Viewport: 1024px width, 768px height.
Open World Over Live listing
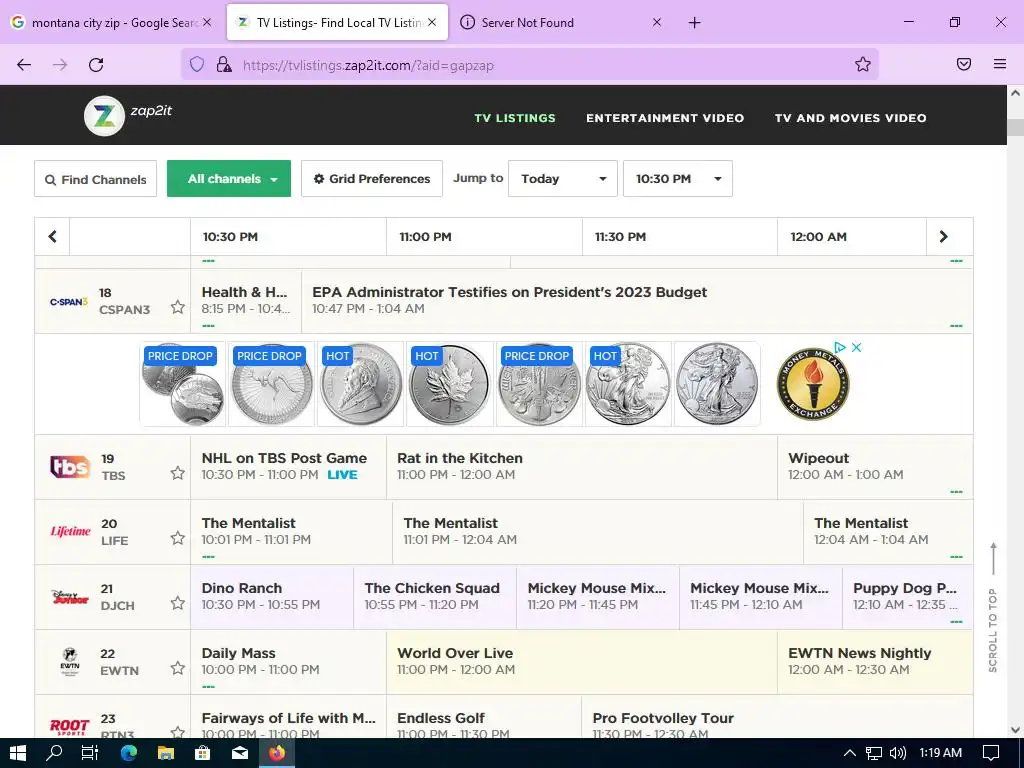(x=582, y=662)
